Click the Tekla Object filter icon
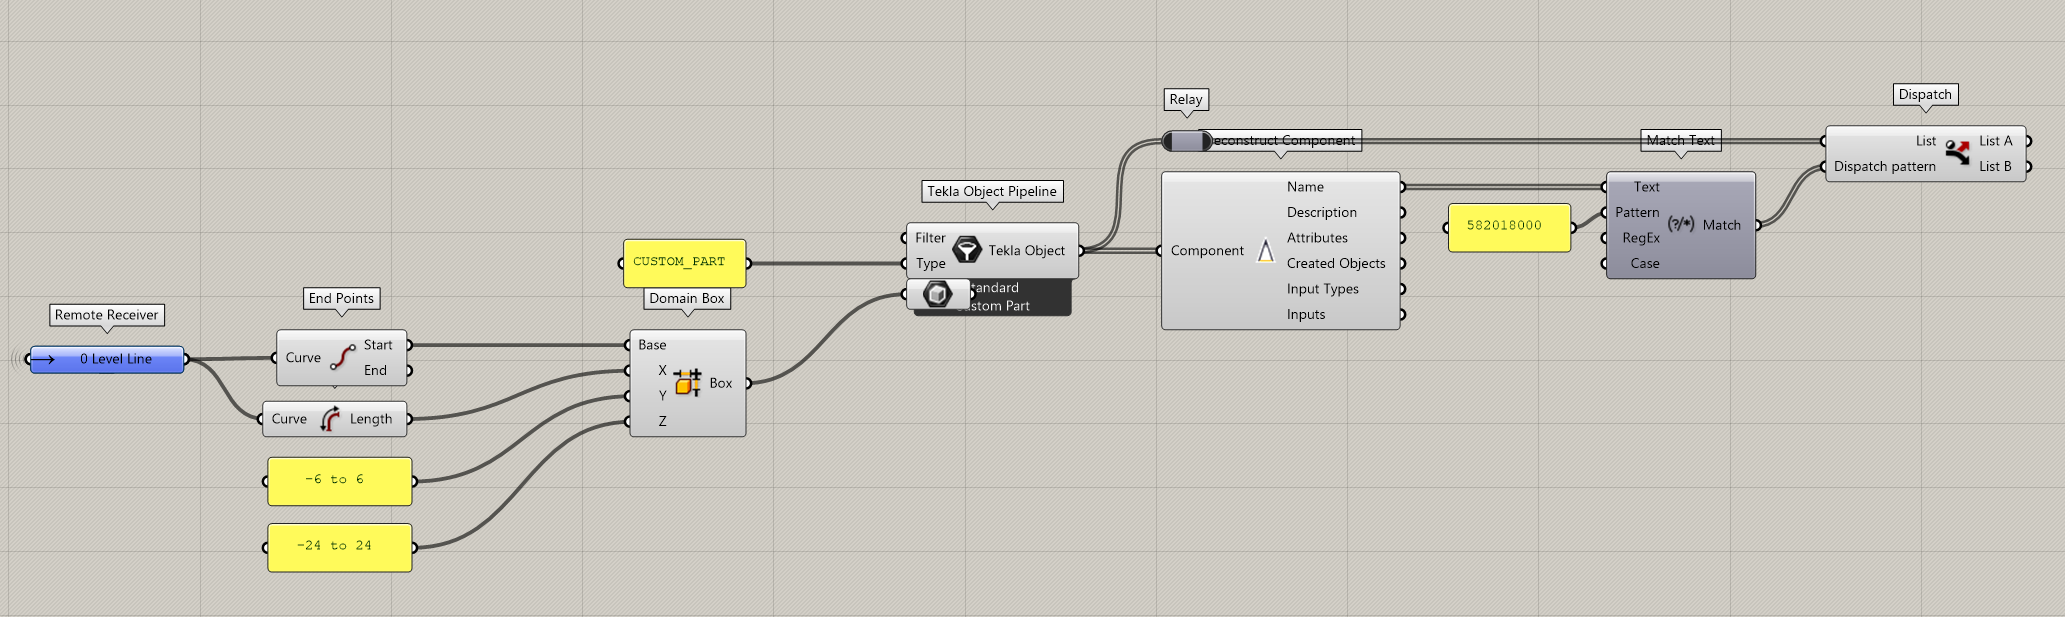The image size is (2065, 617). coord(966,250)
